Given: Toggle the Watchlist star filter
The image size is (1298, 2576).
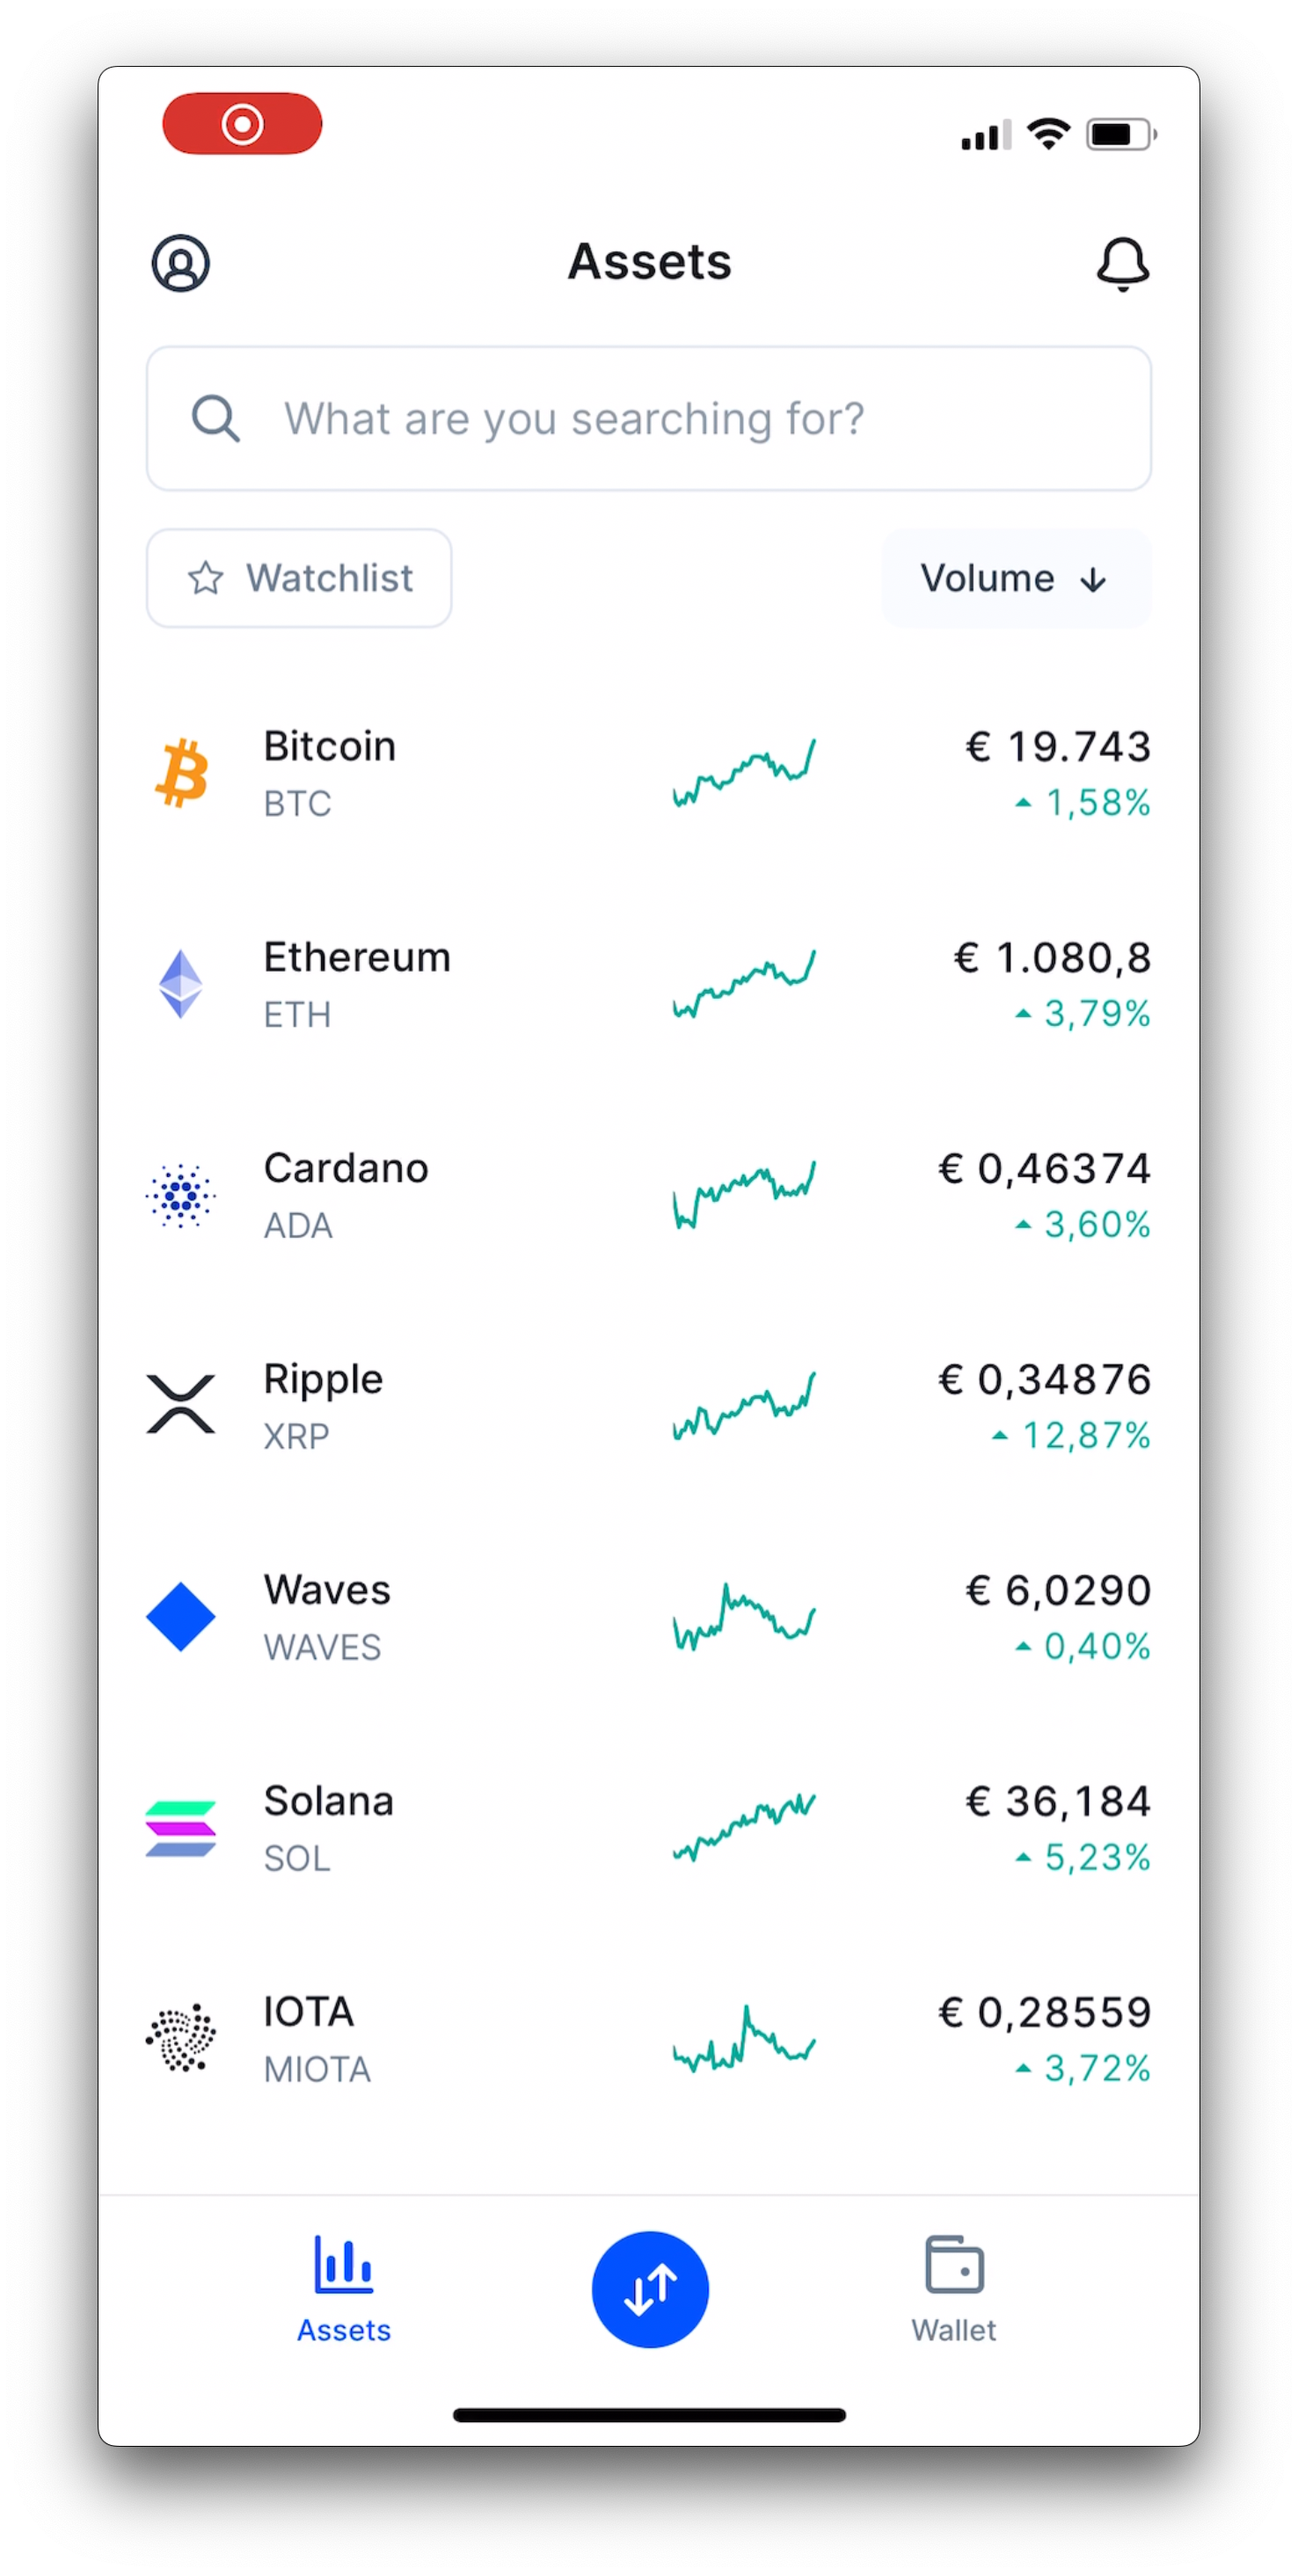Looking at the screenshot, I should click(299, 578).
